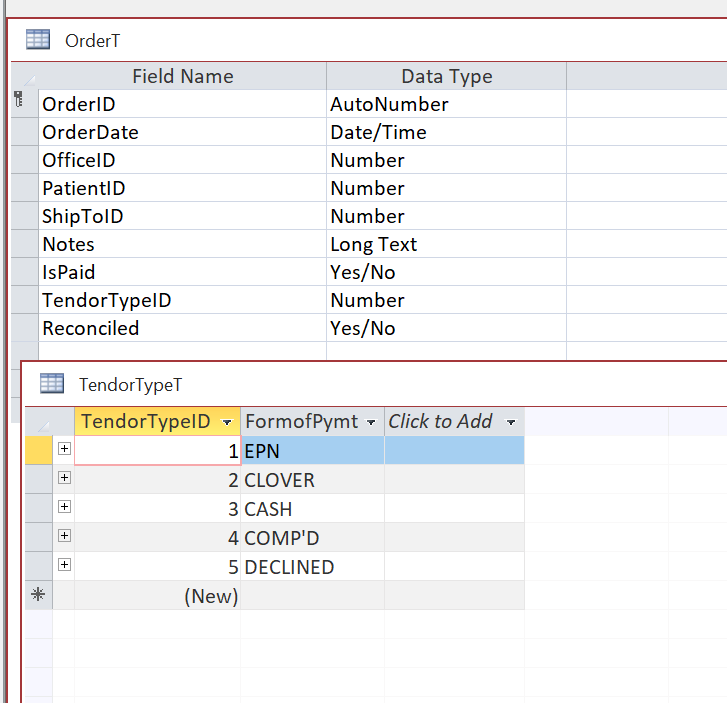727x703 pixels.
Task: Click the DECLINED cell in FormofPymt
Action: point(312,566)
